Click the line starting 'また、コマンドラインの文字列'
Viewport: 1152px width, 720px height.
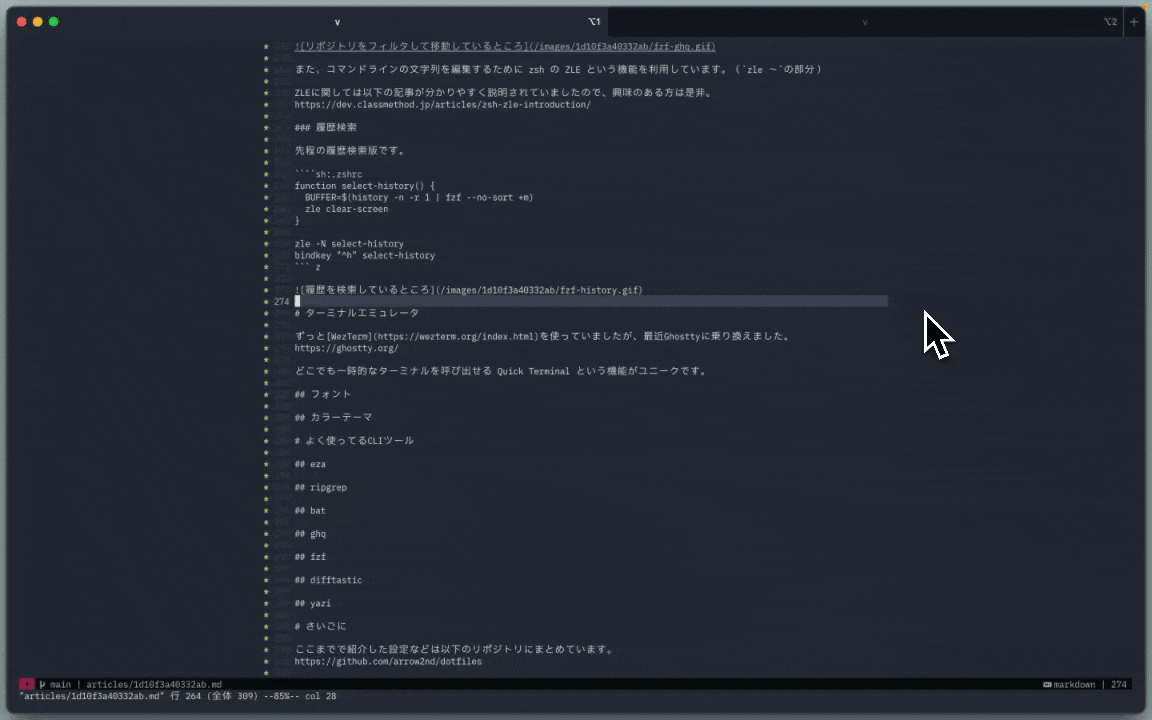(558, 69)
